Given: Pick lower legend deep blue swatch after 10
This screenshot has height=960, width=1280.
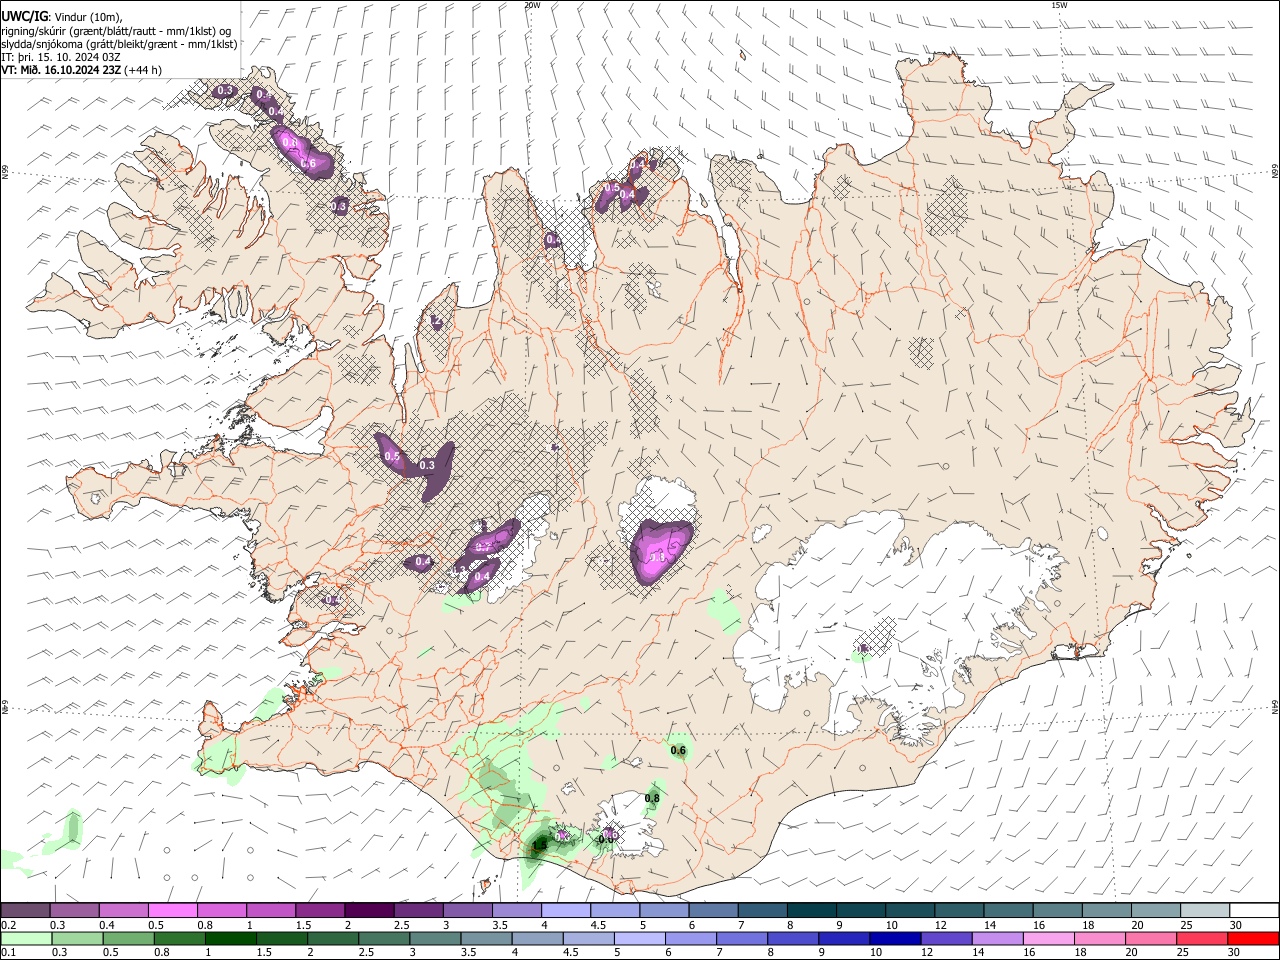Looking at the screenshot, I should coord(893,939).
